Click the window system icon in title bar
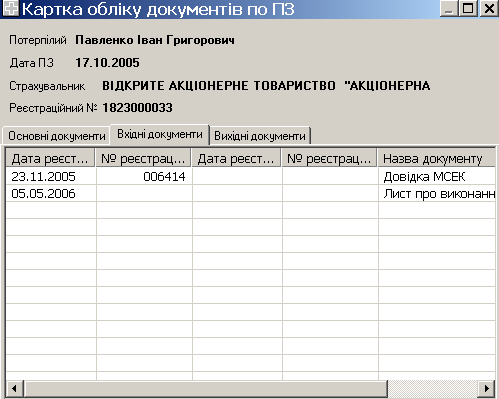499x399 pixels. [x=10, y=8]
